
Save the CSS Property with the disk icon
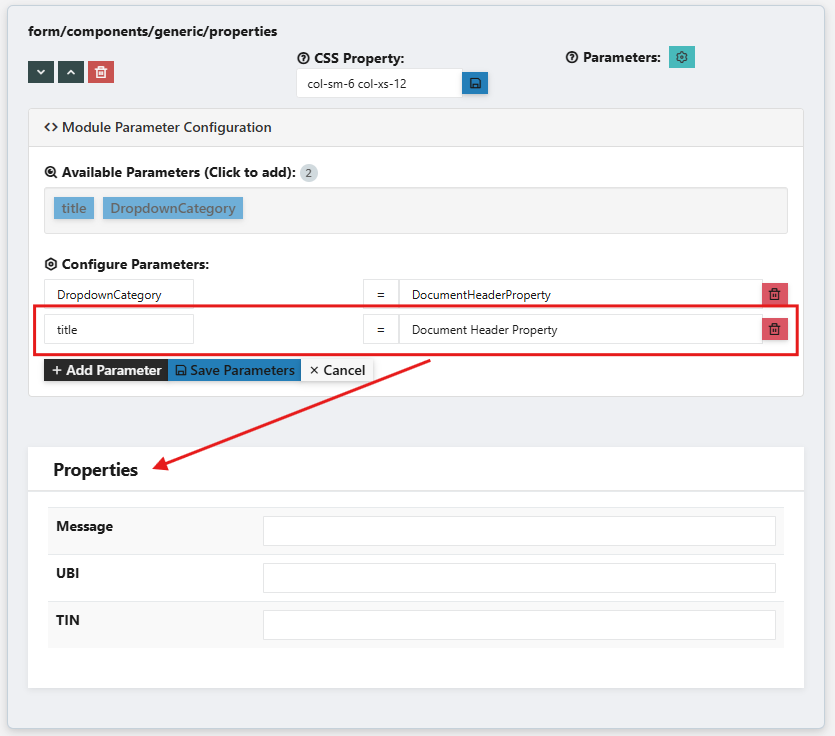pyautogui.click(x=475, y=83)
